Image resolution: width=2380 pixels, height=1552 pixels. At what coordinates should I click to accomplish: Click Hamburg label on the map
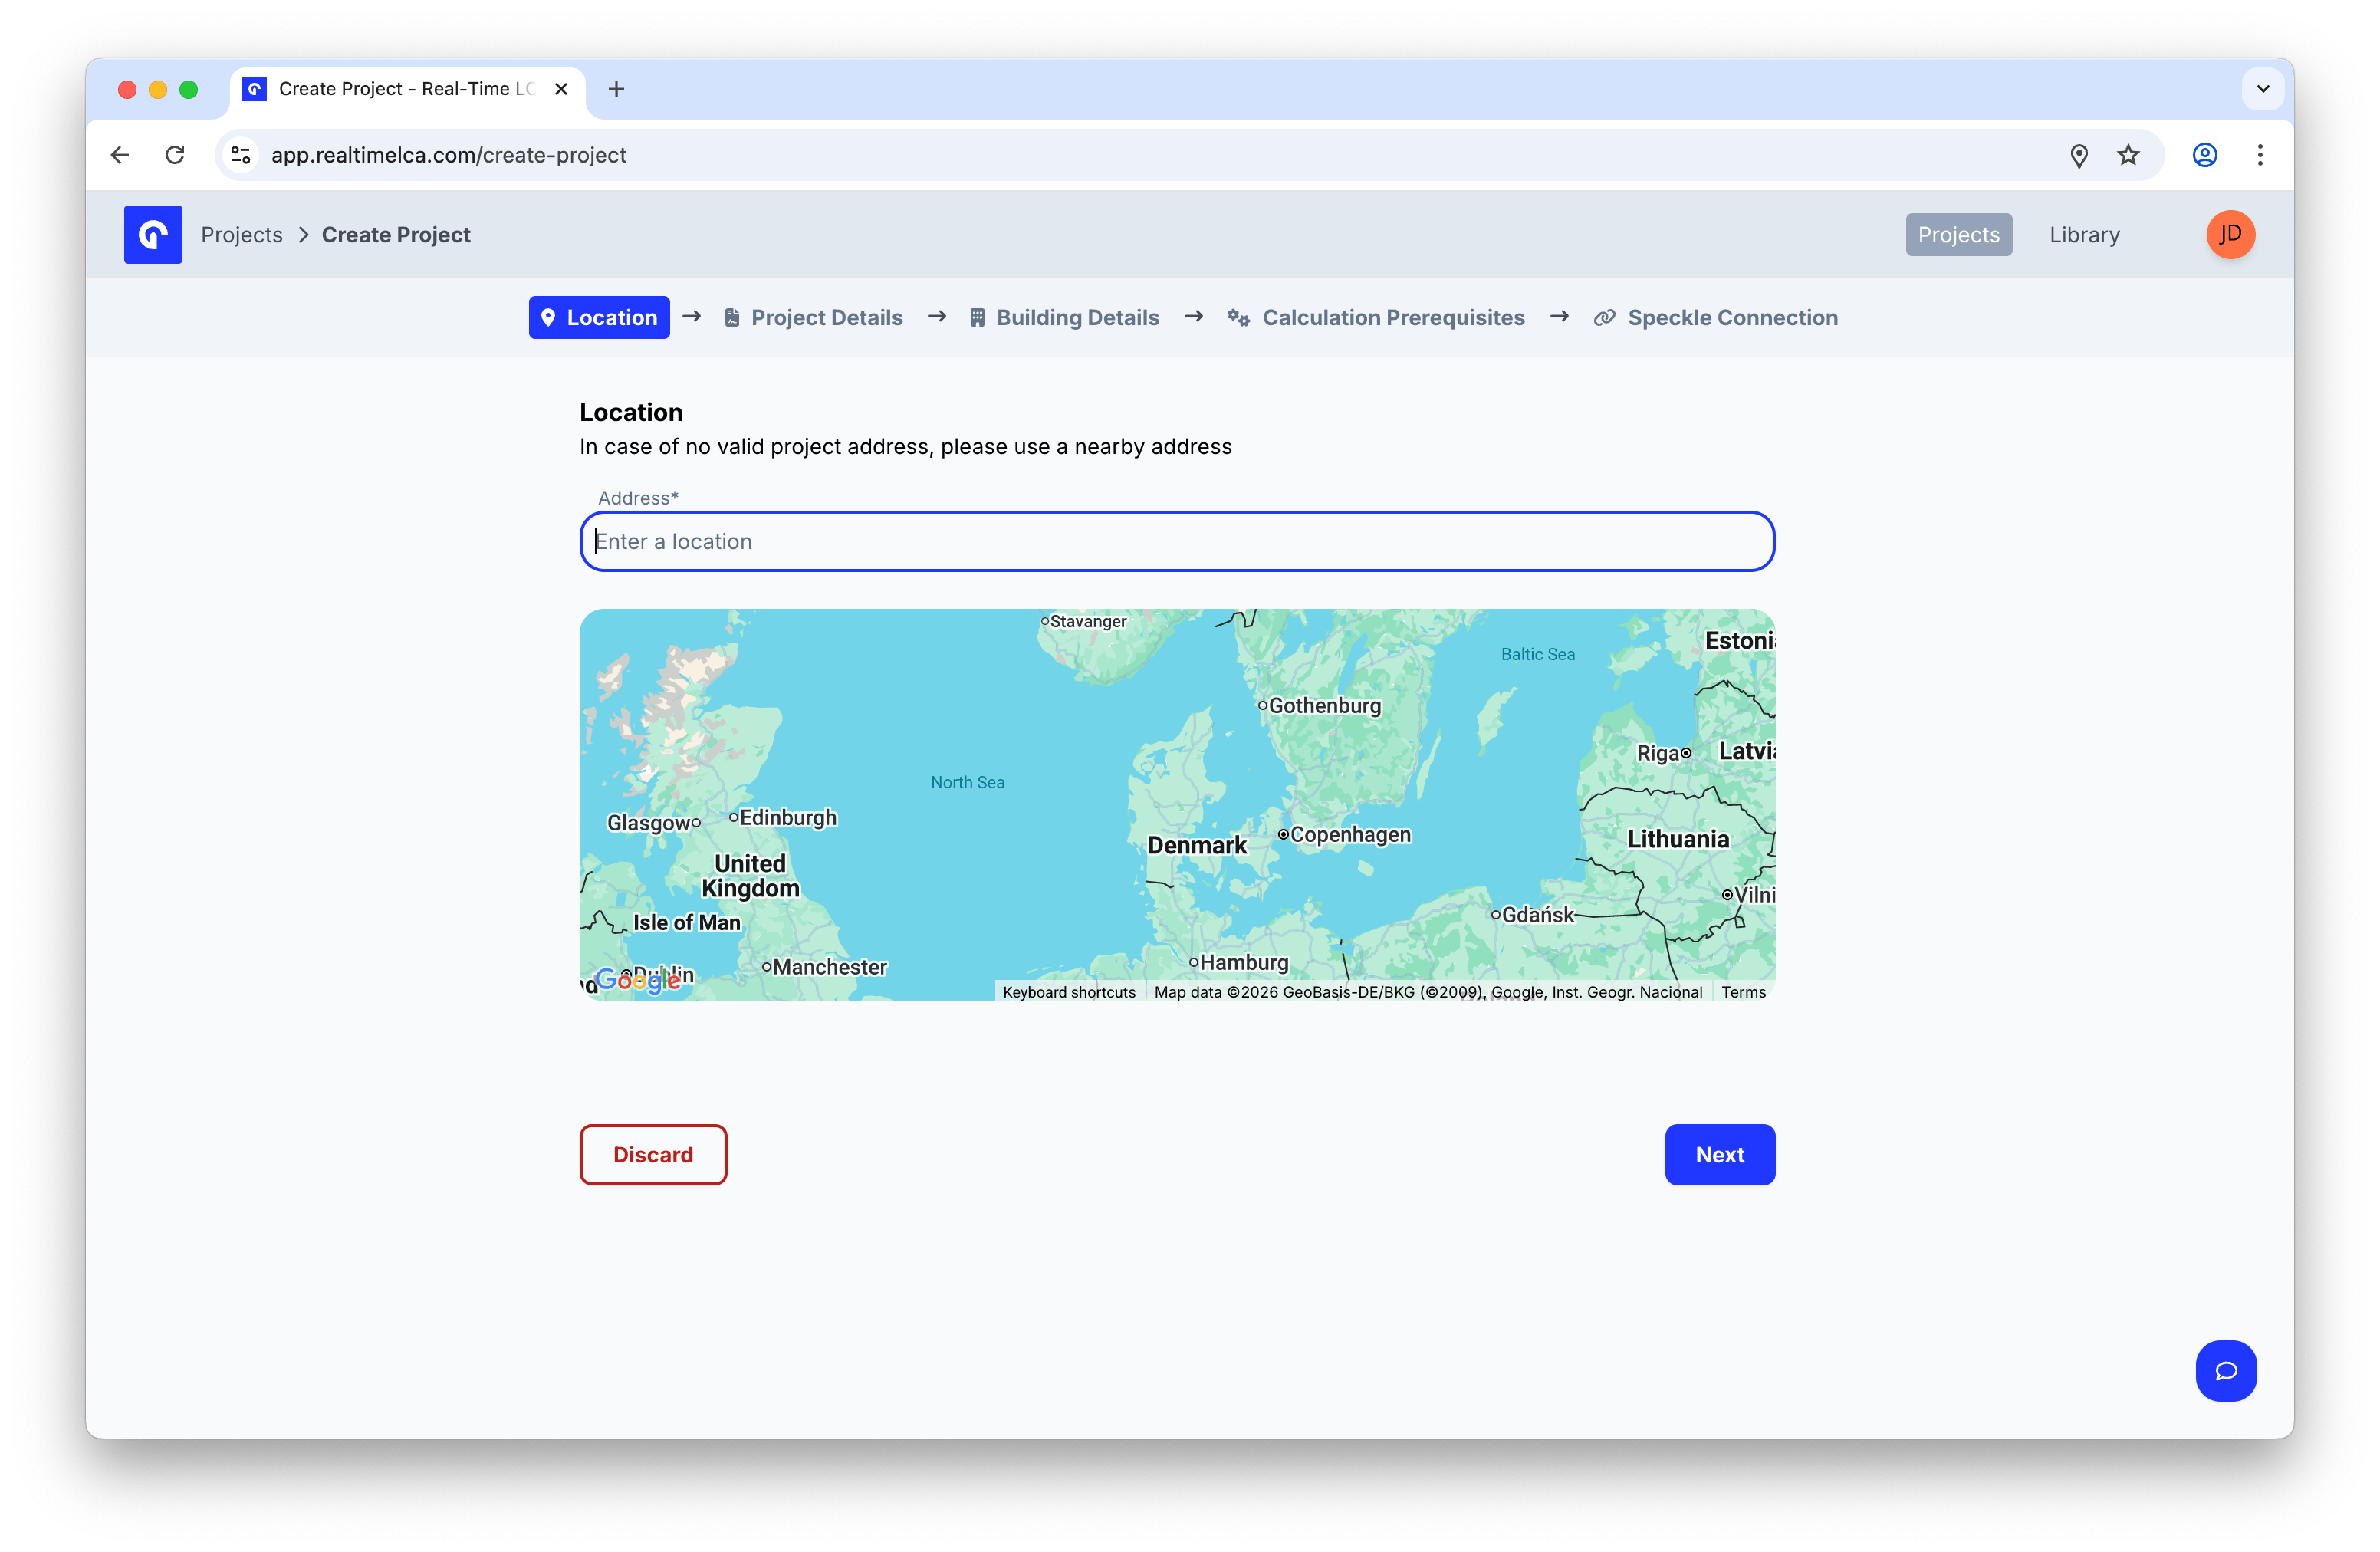[x=1244, y=962]
